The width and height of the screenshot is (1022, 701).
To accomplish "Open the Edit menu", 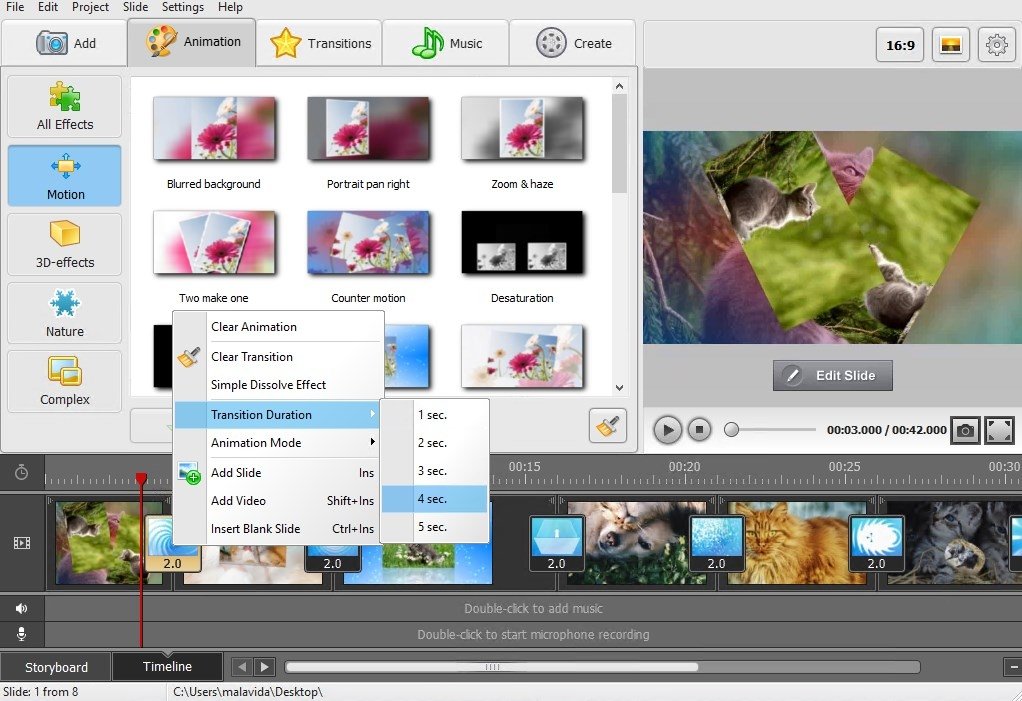I will point(48,7).
